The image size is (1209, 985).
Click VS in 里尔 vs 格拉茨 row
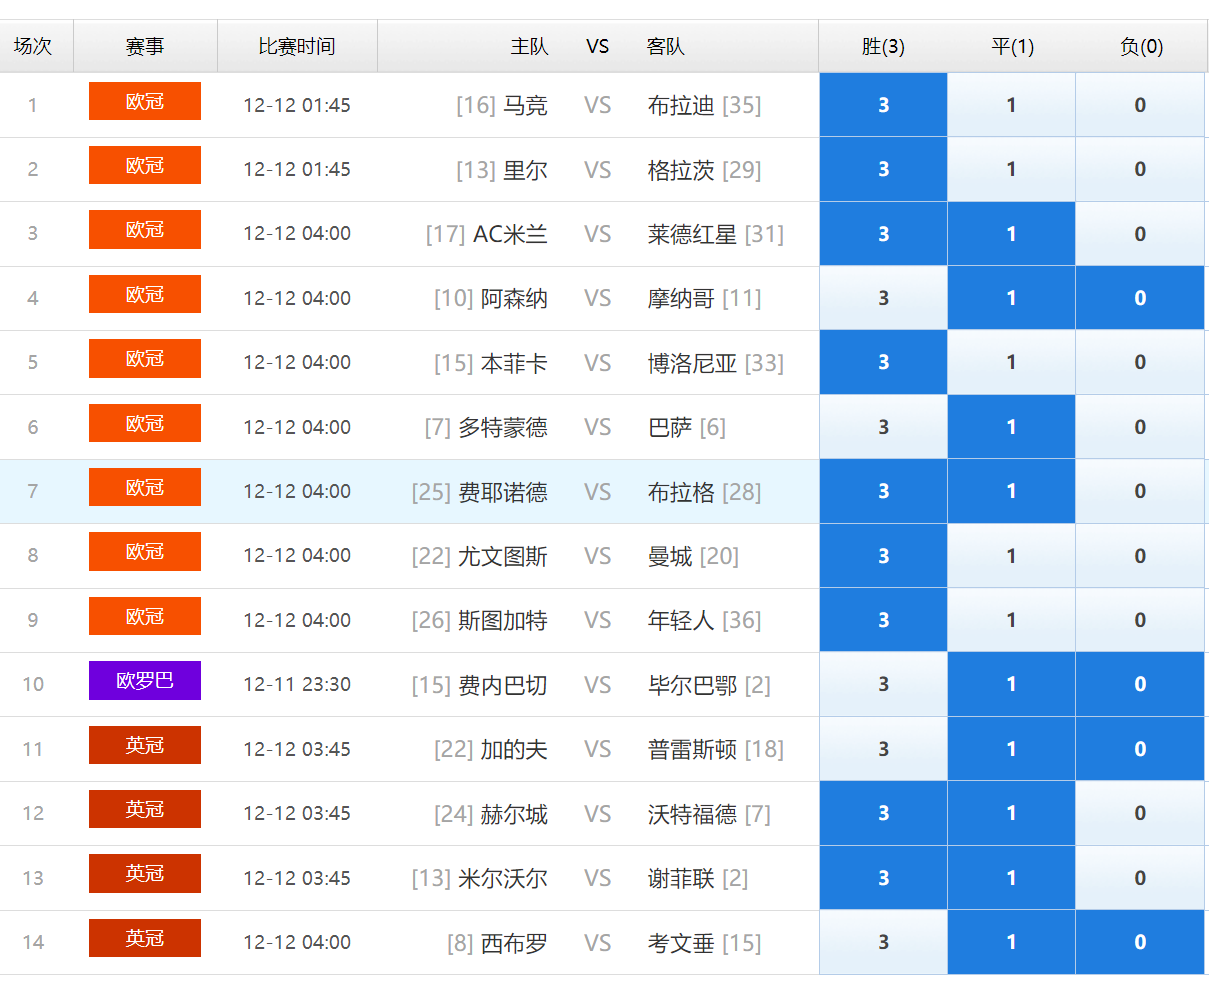(597, 170)
